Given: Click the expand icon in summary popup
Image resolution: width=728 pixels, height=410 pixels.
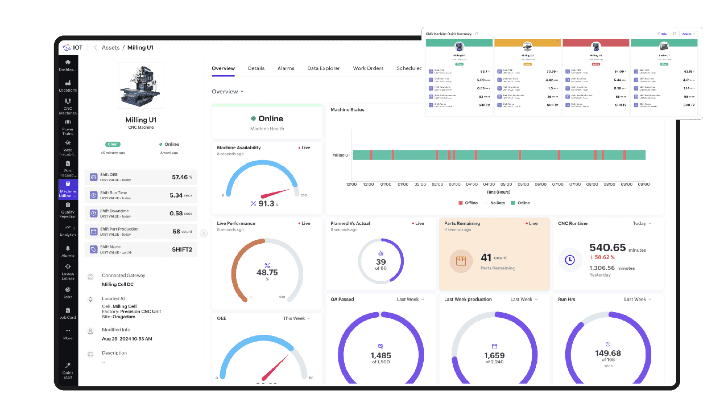Looking at the screenshot, I should [x=674, y=33].
